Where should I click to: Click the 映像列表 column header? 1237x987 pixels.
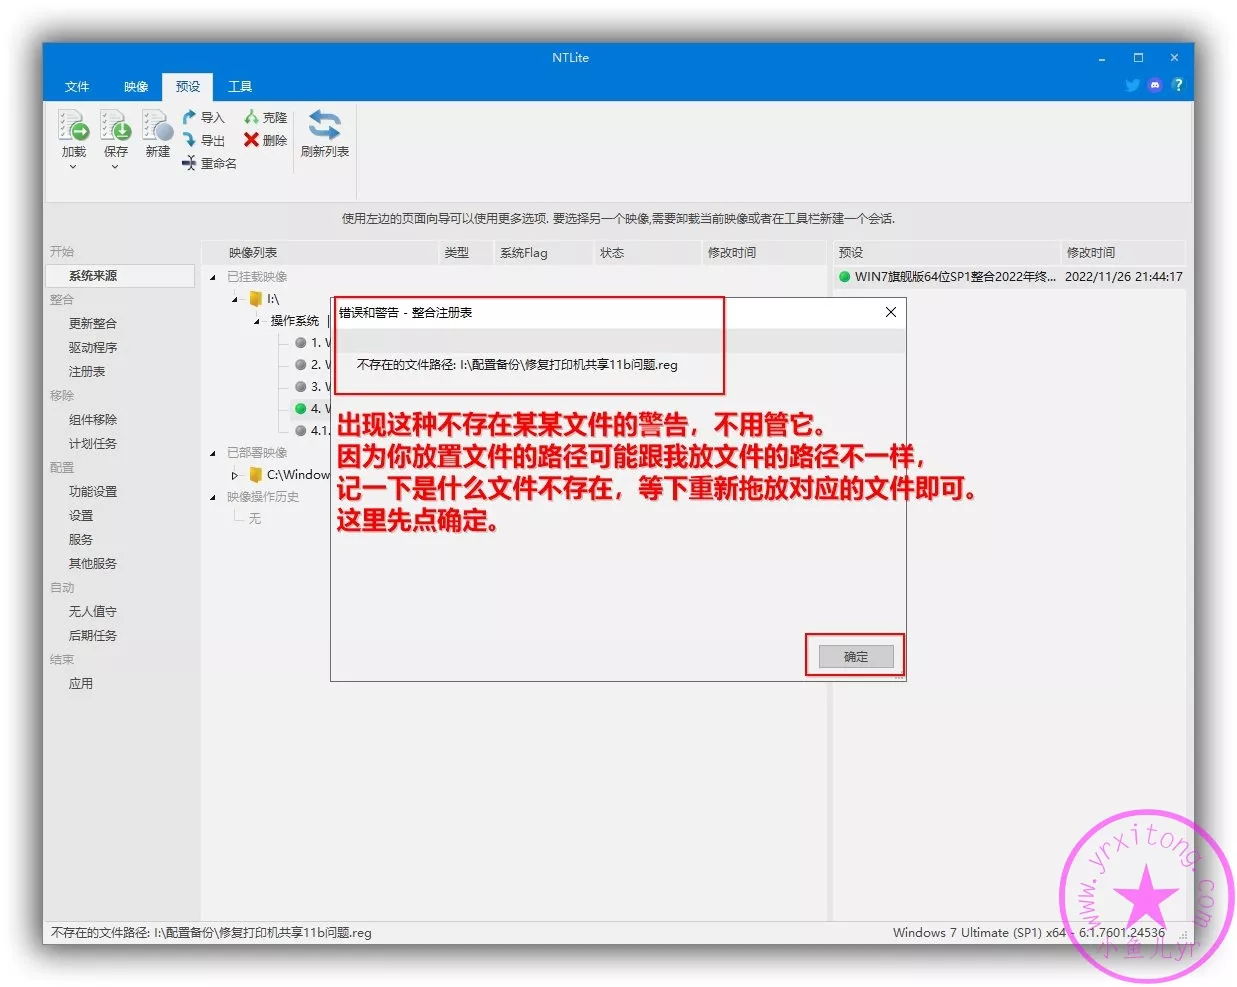click(320, 253)
